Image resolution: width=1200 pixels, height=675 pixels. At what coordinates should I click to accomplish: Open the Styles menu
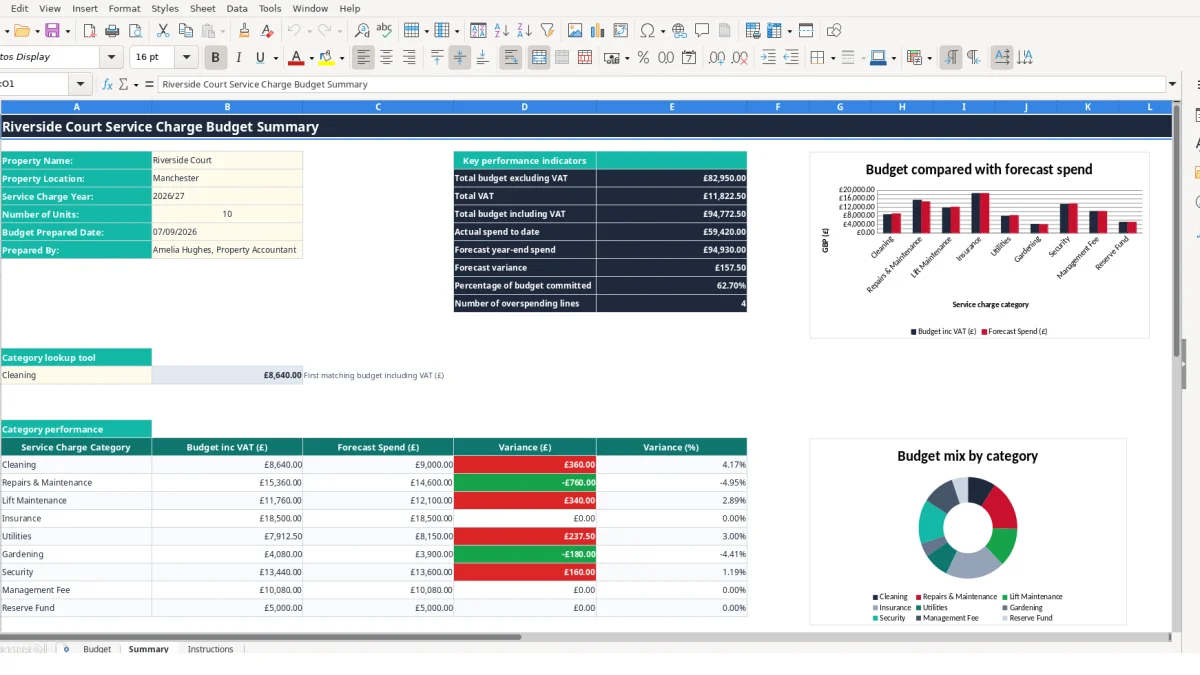(x=165, y=8)
